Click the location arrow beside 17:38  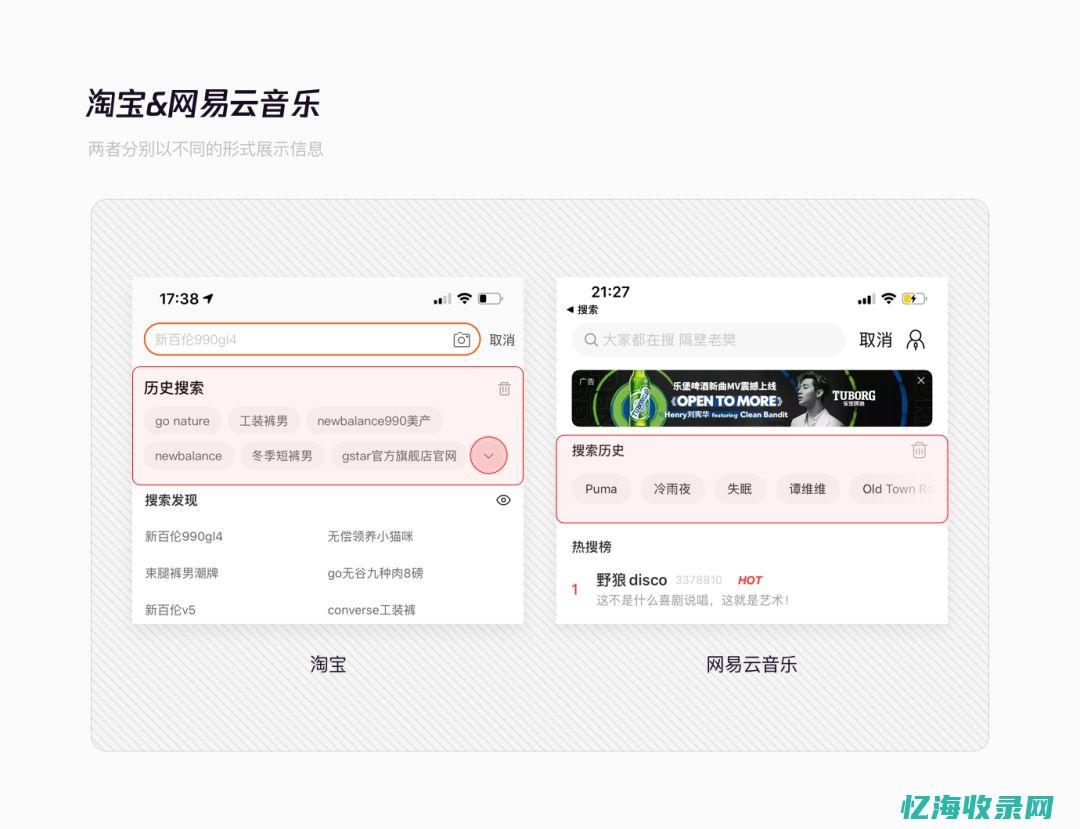207,297
